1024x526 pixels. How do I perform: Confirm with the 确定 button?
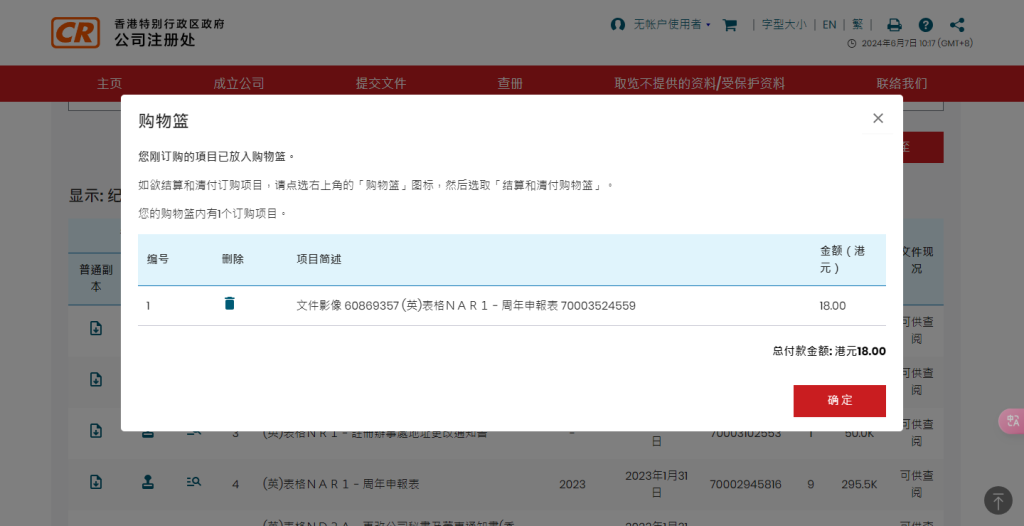839,401
